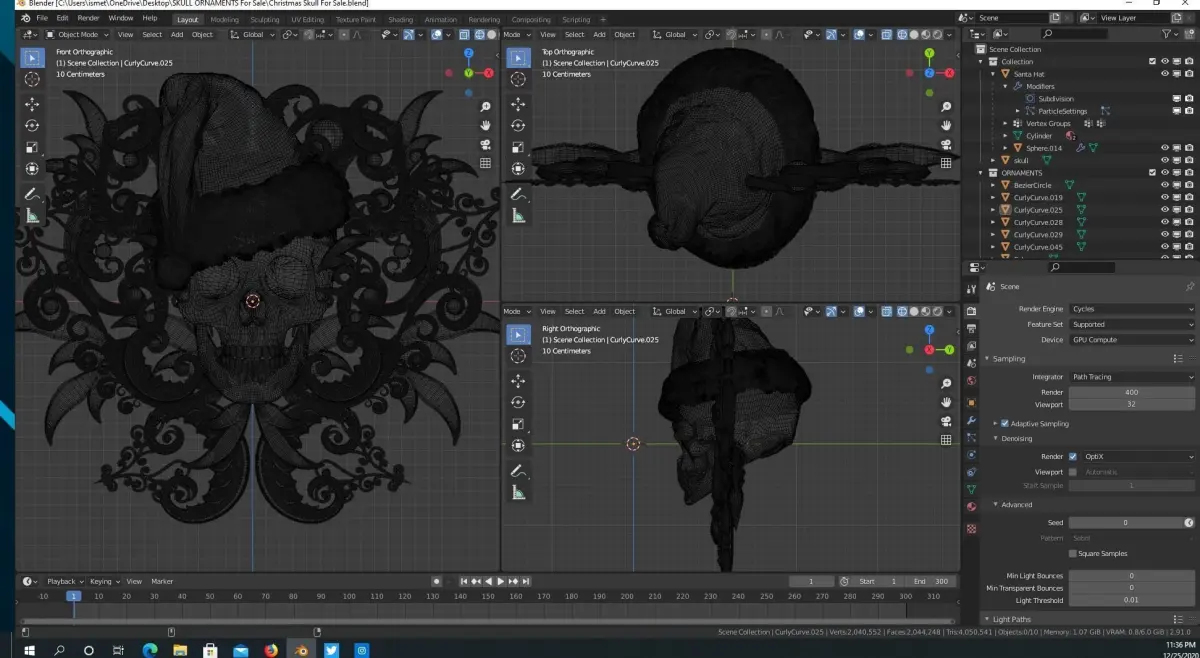Click the Y axis on Front viewport gizmo
1200x658 pixels.
[x=468, y=72]
